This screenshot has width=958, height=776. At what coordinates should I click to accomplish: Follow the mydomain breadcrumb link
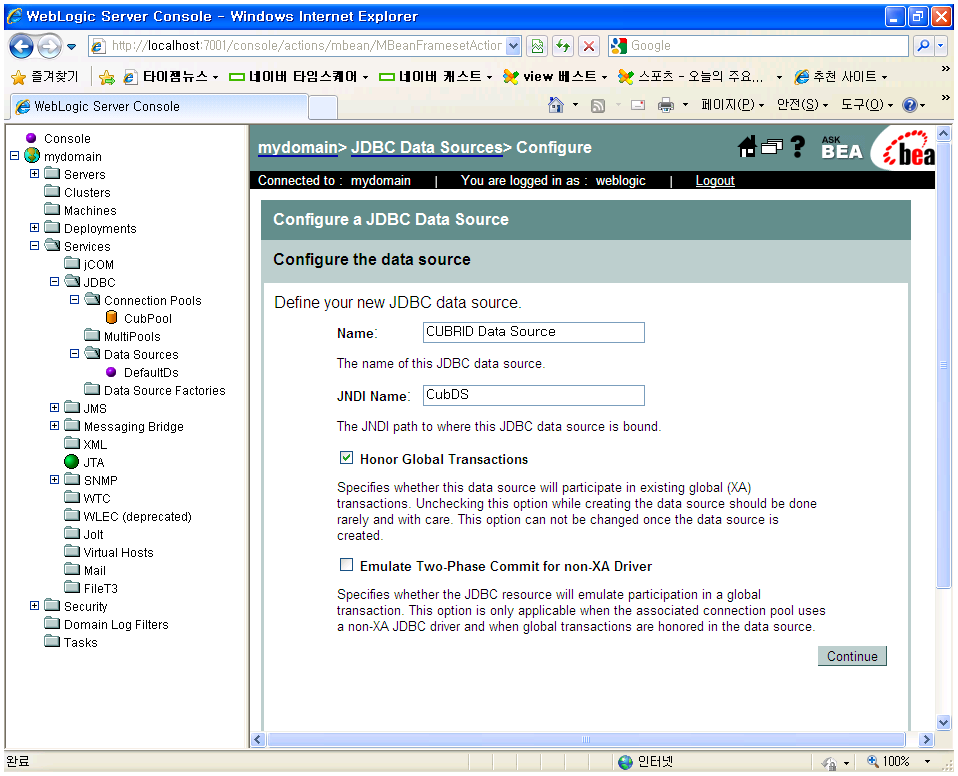click(x=298, y=147)
